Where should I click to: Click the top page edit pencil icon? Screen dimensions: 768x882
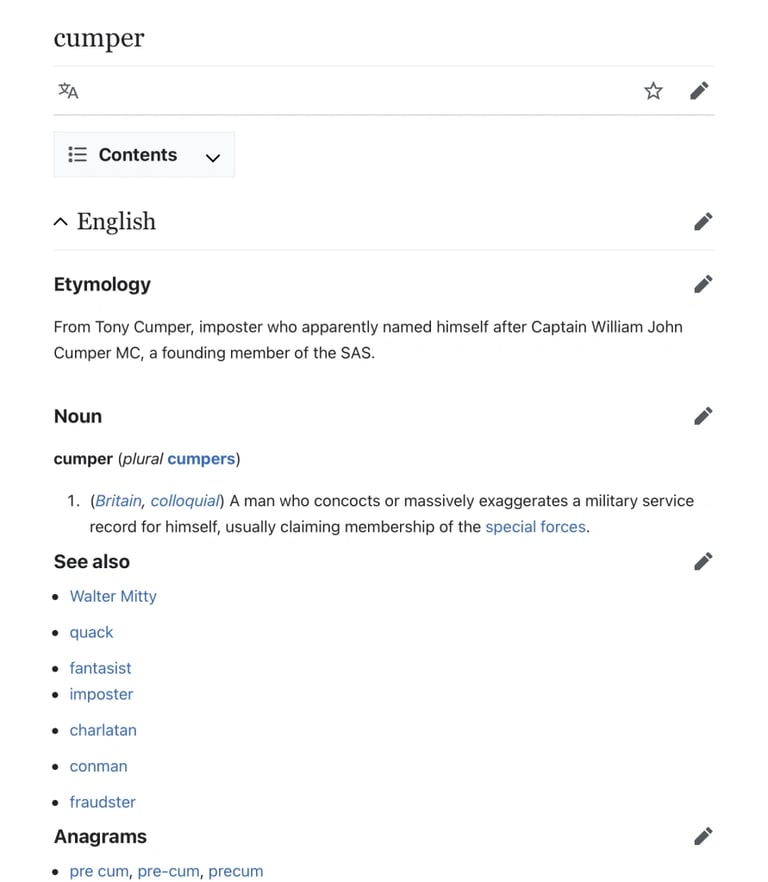700,91
